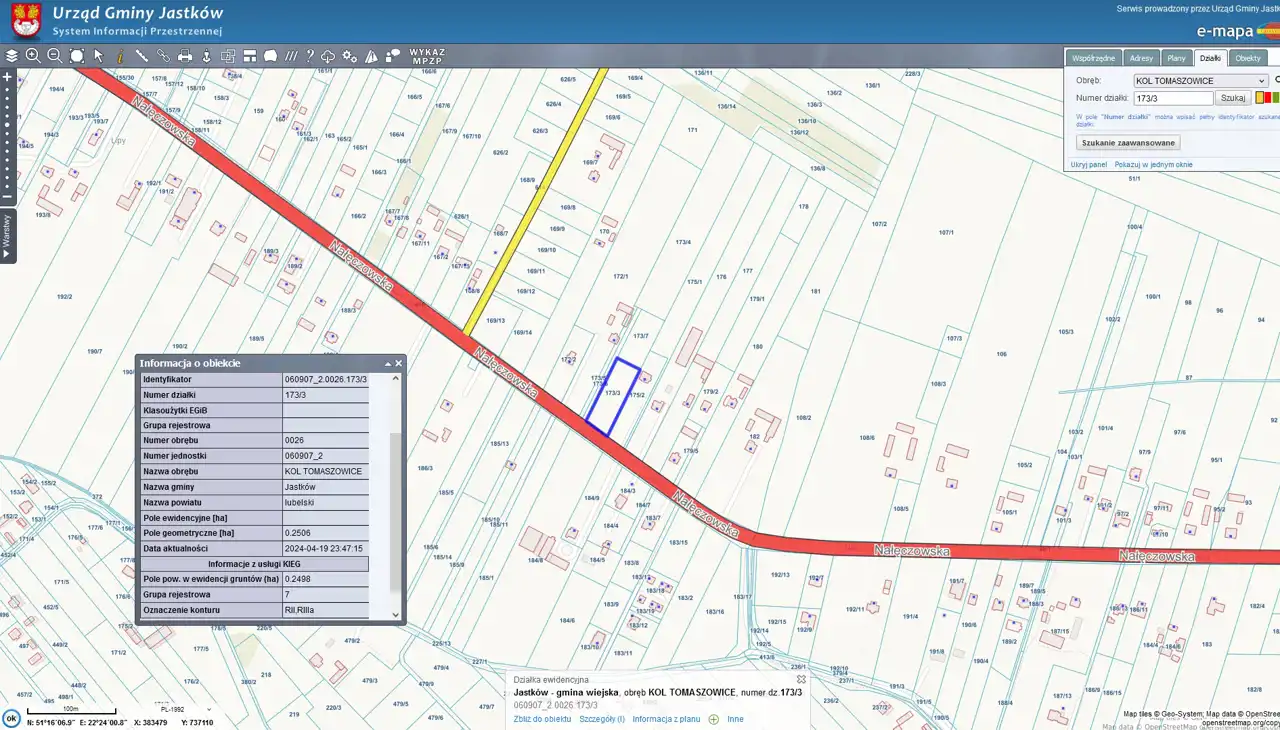
Task: Click Szukanie zaawansowane button
Action: point(1128,143)
